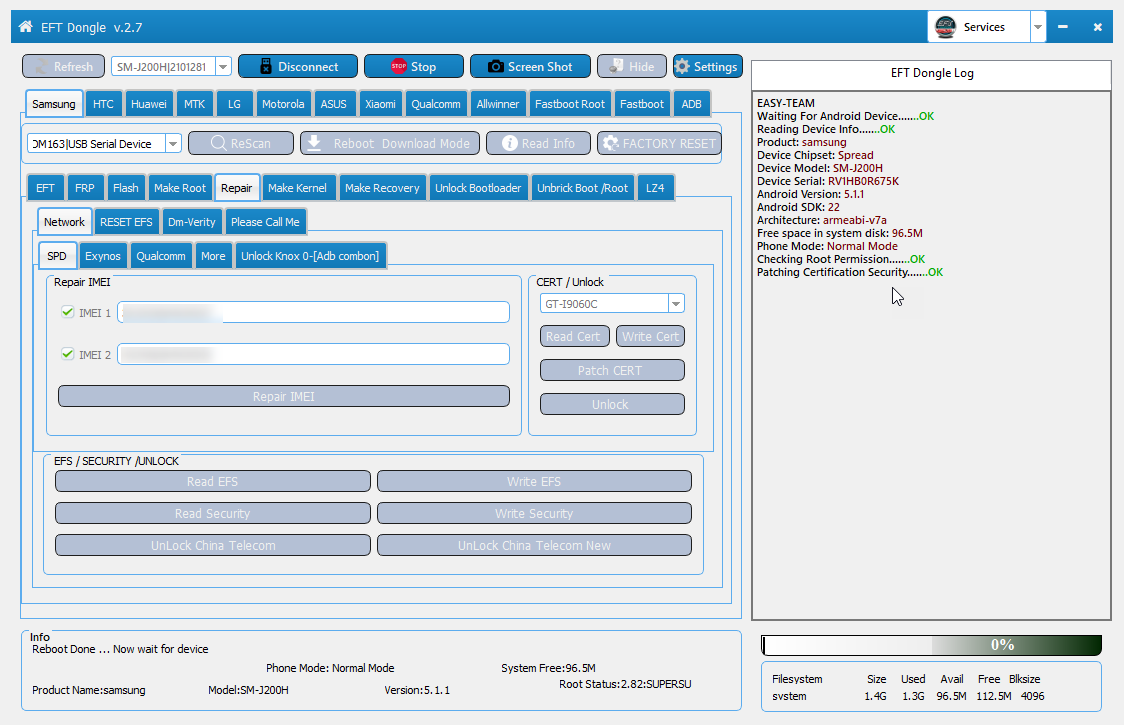The image size is (1124, 725).
Task: Click the magnifier icon on ReScan
Action: [219, 143]
